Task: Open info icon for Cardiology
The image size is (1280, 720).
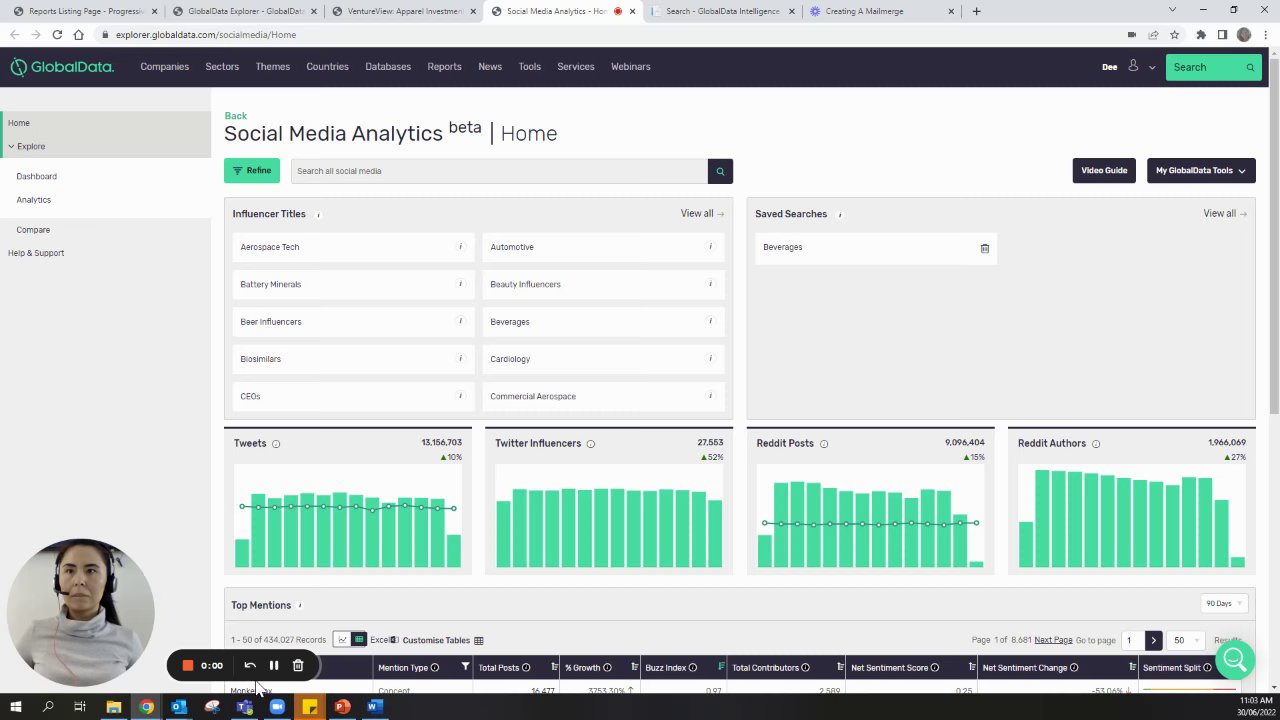Action: pos(710,358)
